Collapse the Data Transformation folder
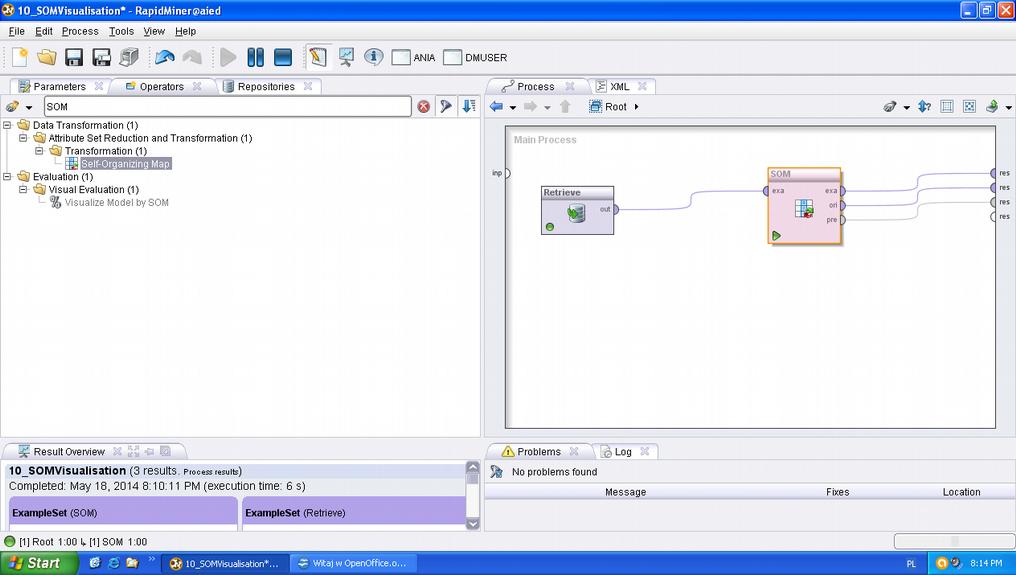This screenshot has width=1016, height=575. pyautogui.click(x=7, y=125)
